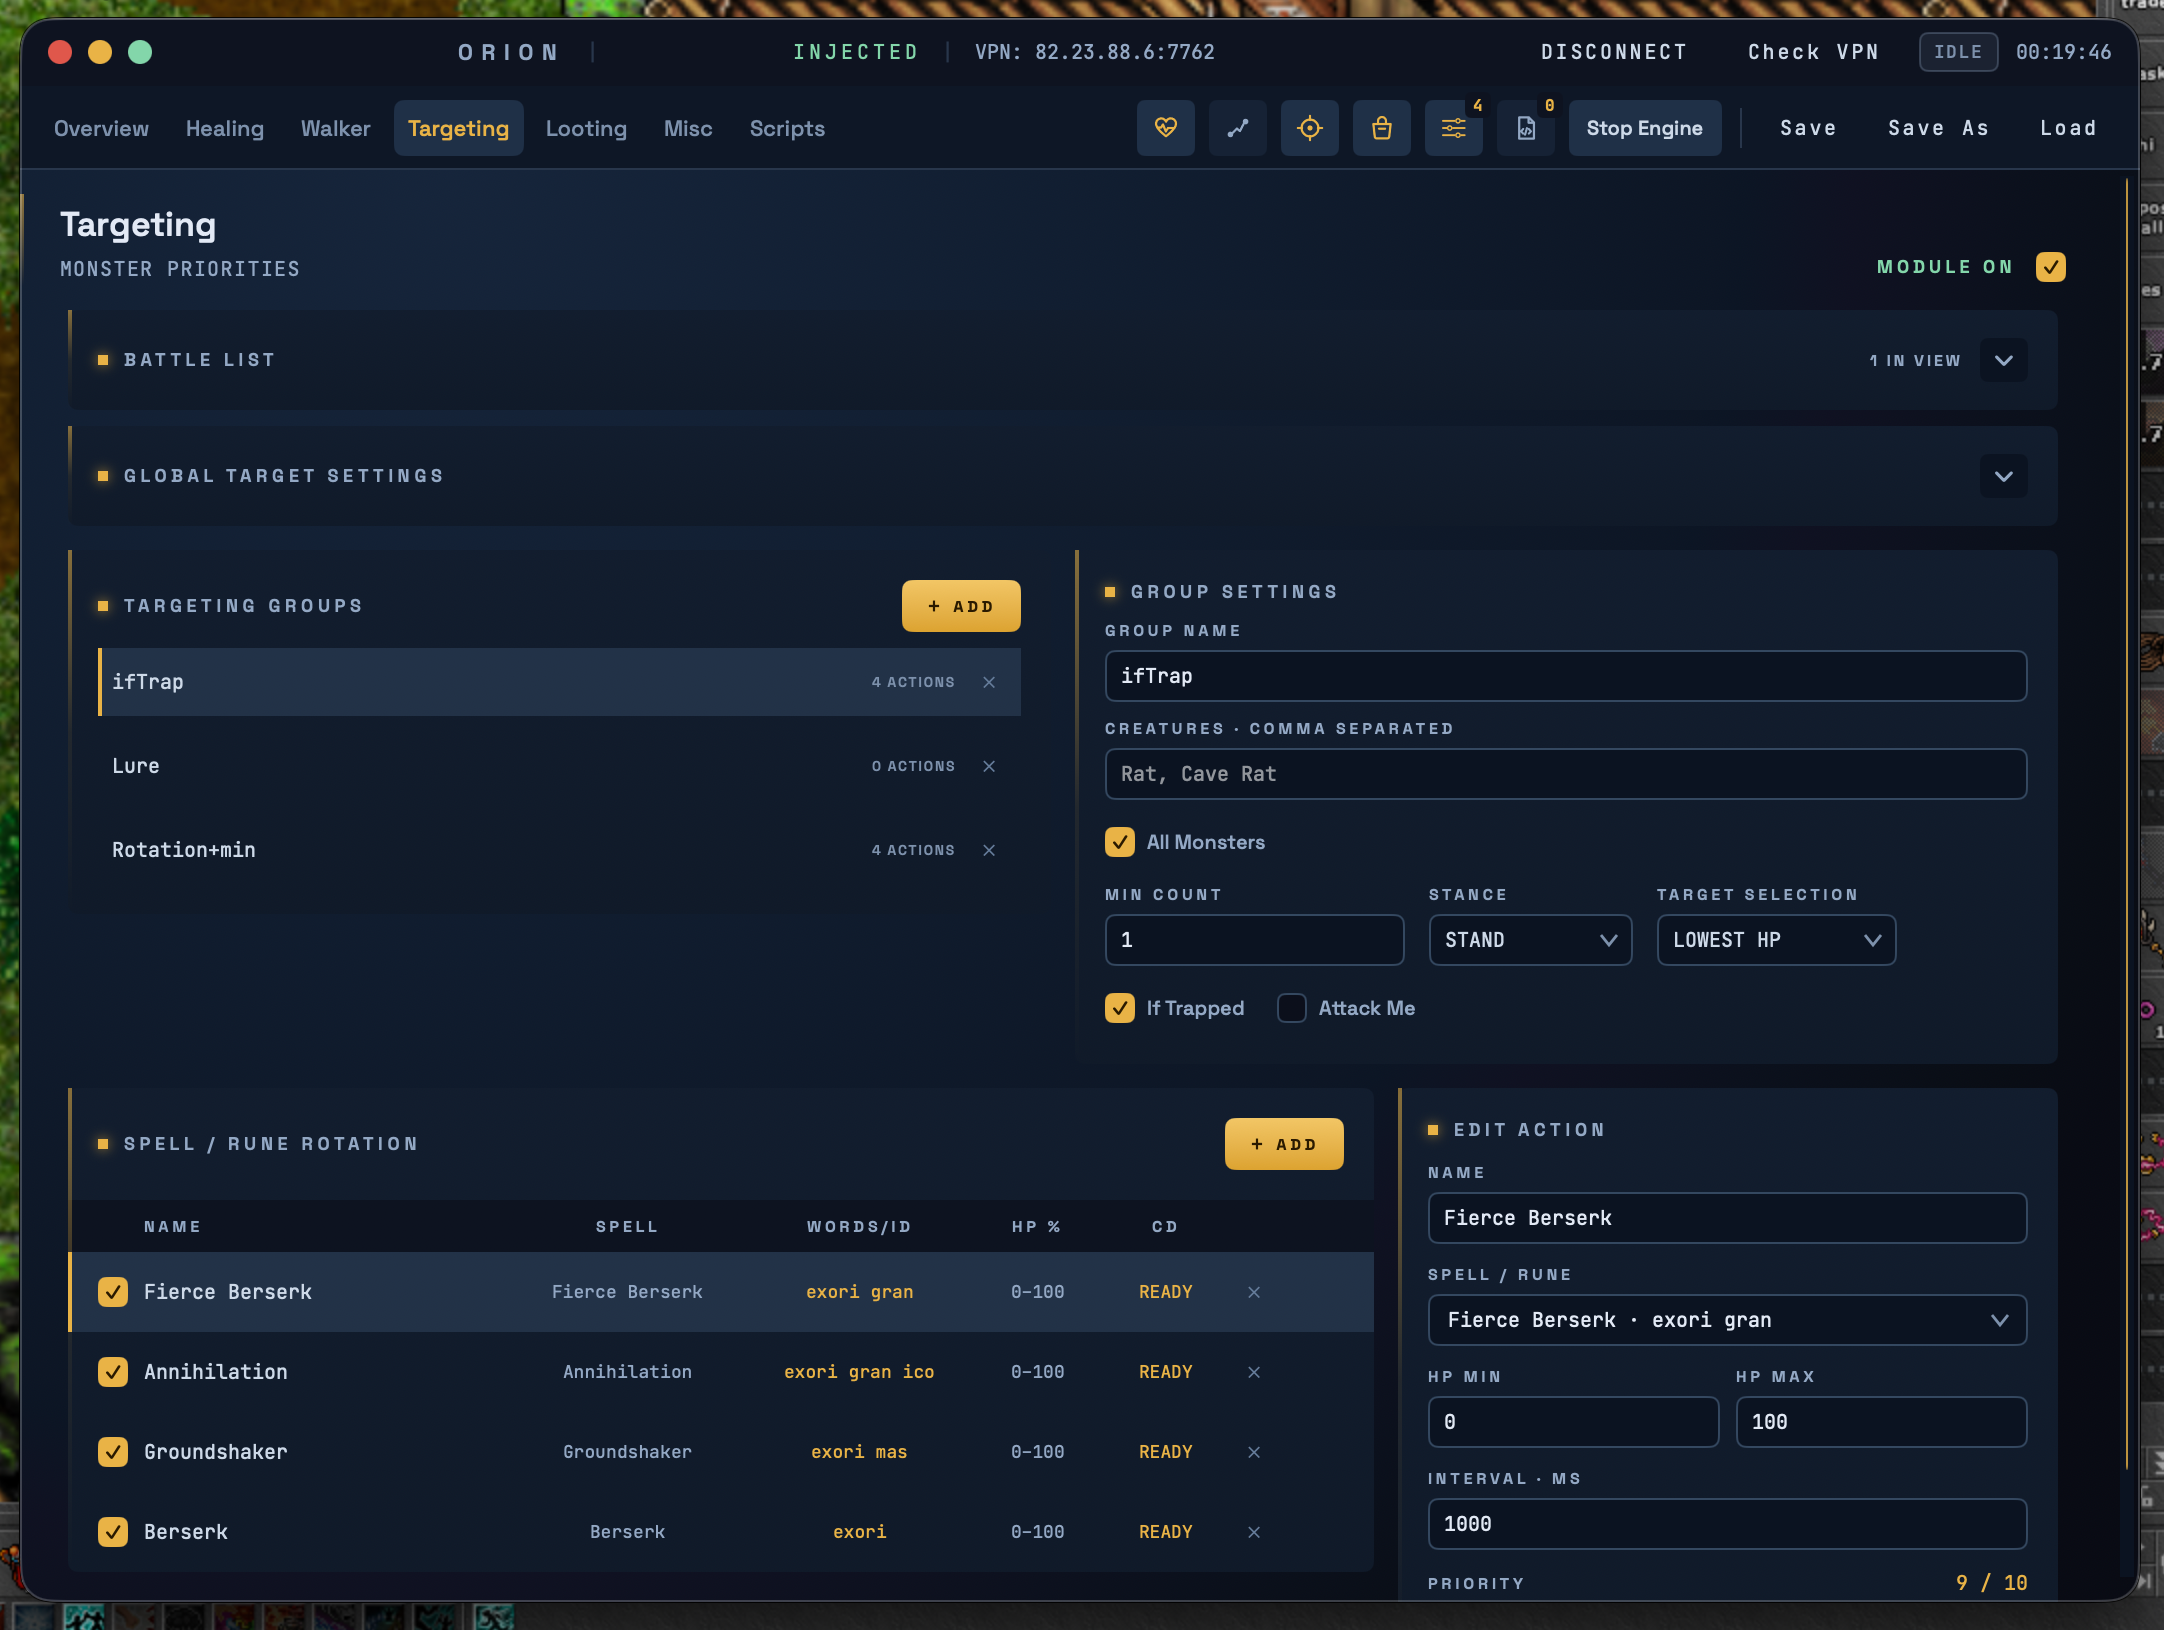Screen dimensions: 2164x1630
Task: Expand the Global Target Settings chevron
Action: click(2004, 476)
